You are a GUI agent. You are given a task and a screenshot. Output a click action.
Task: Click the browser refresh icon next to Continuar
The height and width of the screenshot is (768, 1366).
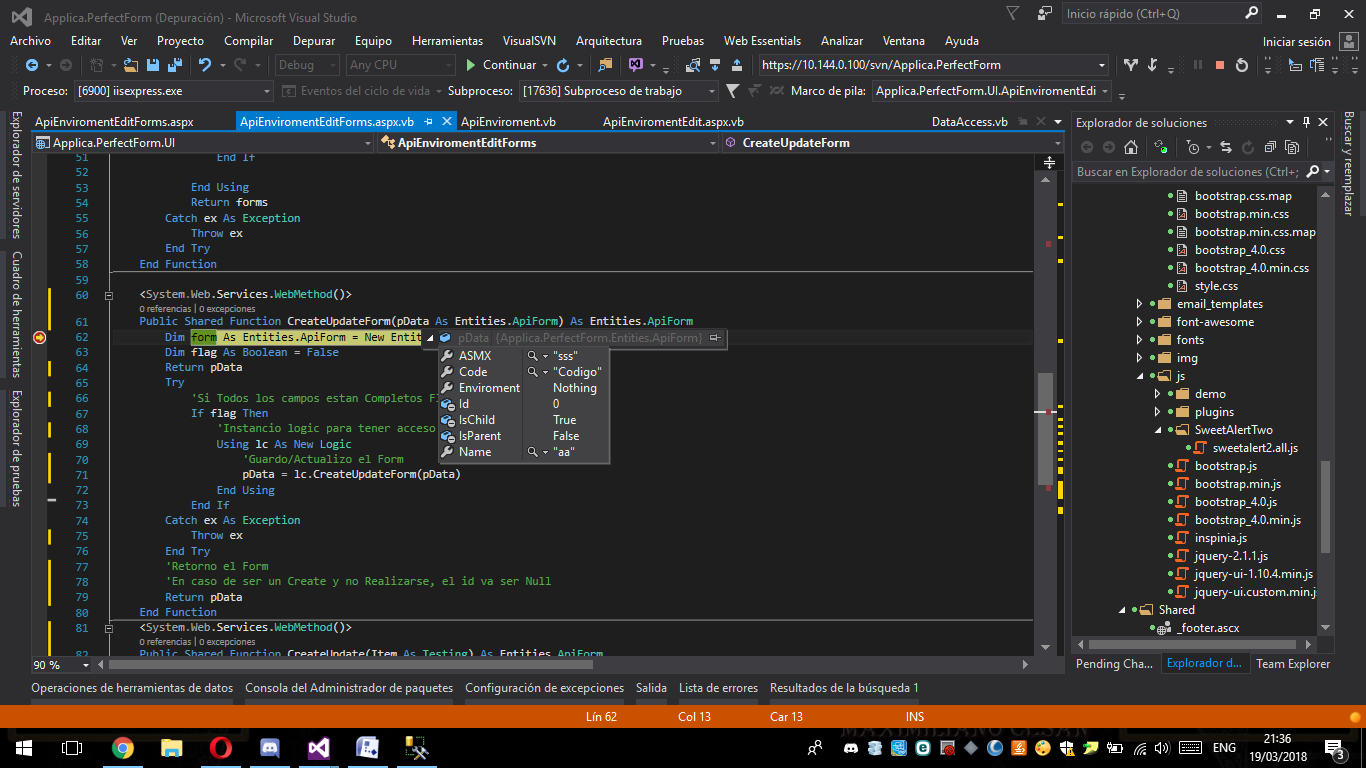click(x=563, y=65)
